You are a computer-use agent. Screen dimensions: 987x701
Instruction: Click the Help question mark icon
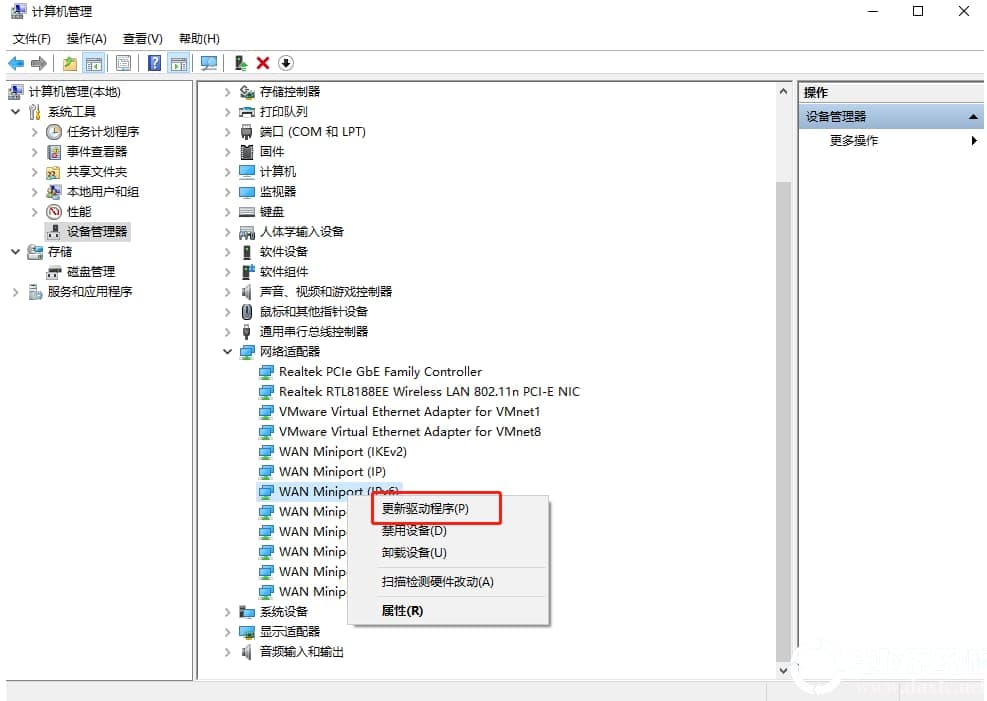pos(152,62)
